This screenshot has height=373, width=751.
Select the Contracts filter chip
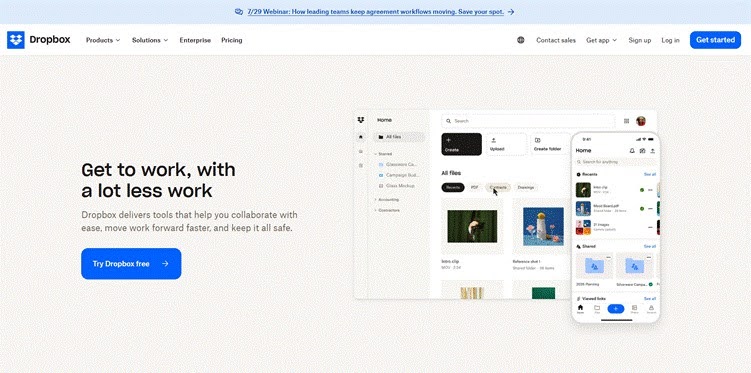[x=498, y=187]
